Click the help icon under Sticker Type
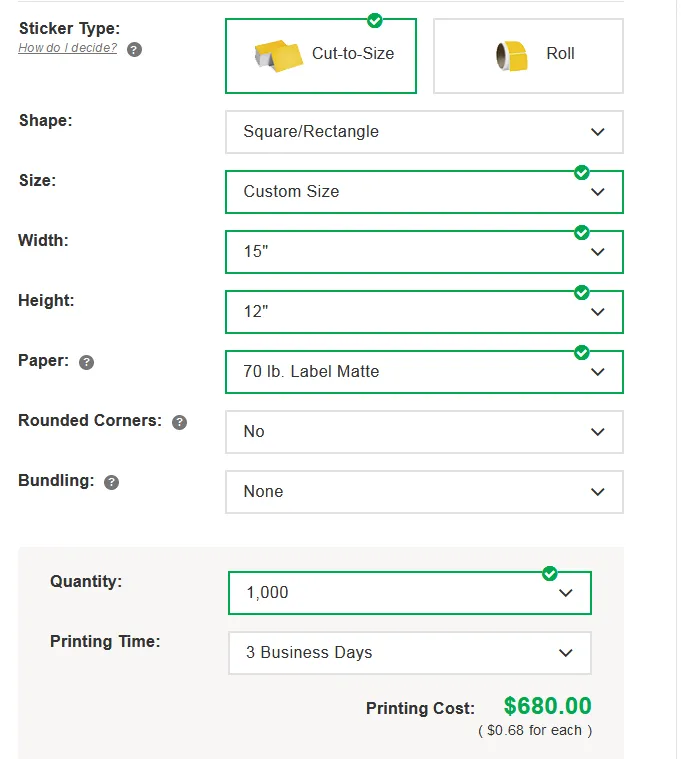 click(135, 49)
